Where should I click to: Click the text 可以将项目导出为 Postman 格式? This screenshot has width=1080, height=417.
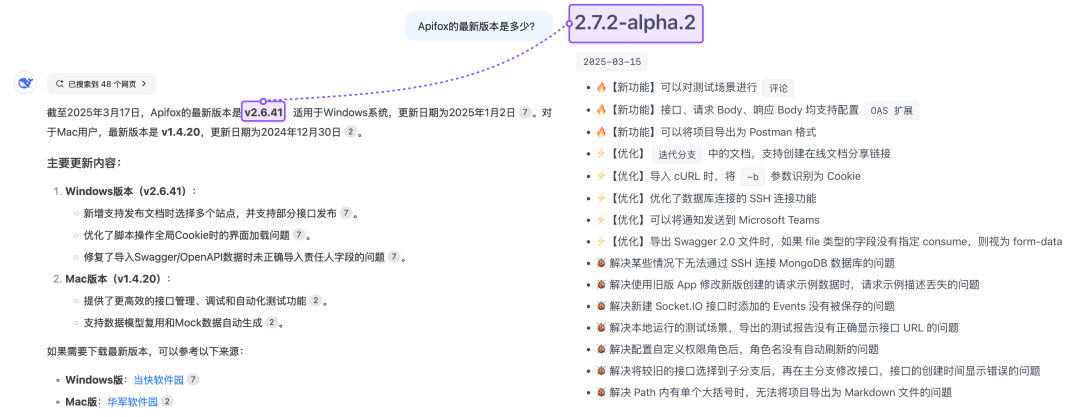(738, 132)
